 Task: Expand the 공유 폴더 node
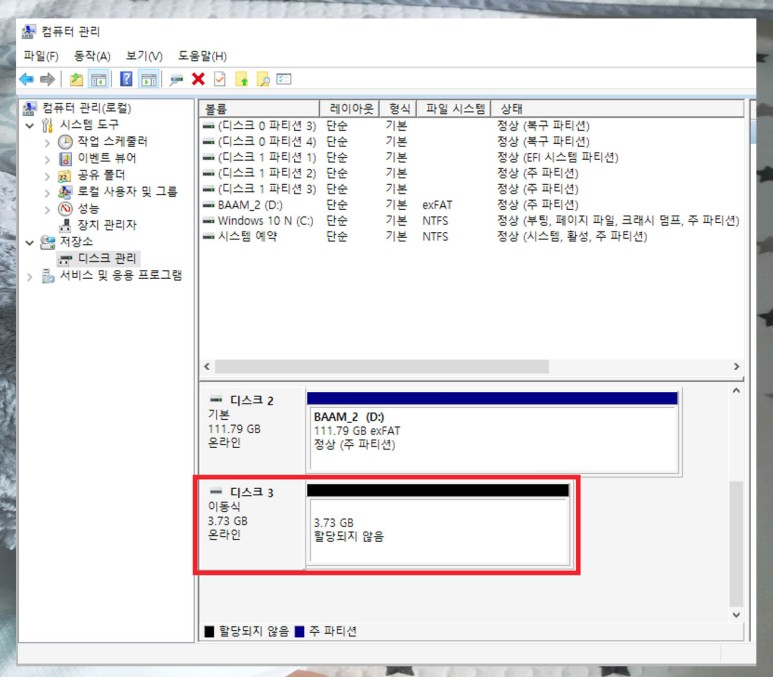(47, 176)
